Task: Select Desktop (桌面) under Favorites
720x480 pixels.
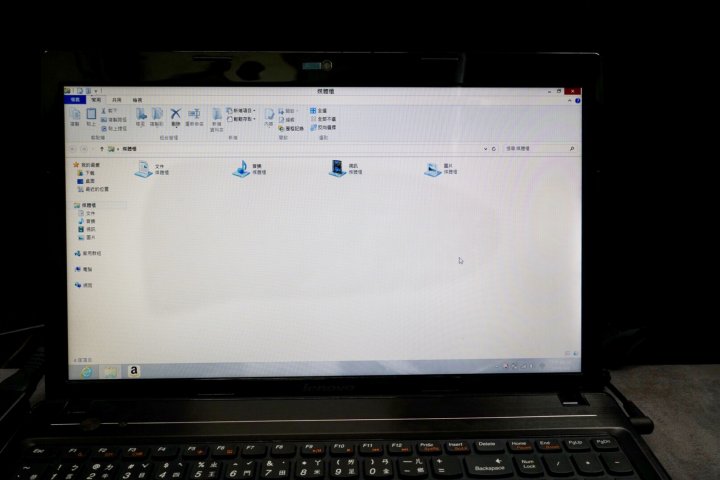Action: 86,181
